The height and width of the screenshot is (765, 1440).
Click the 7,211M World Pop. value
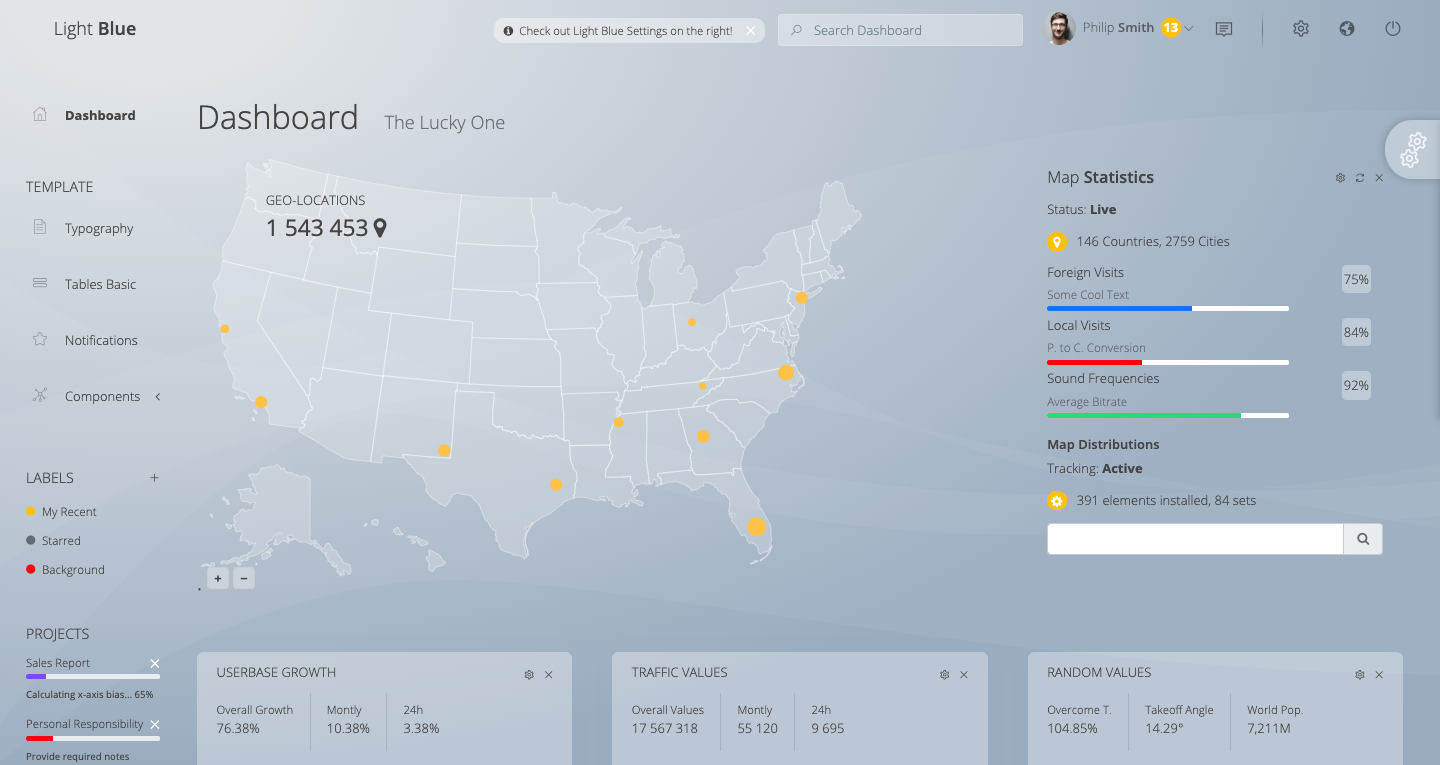pos(1269,729)
